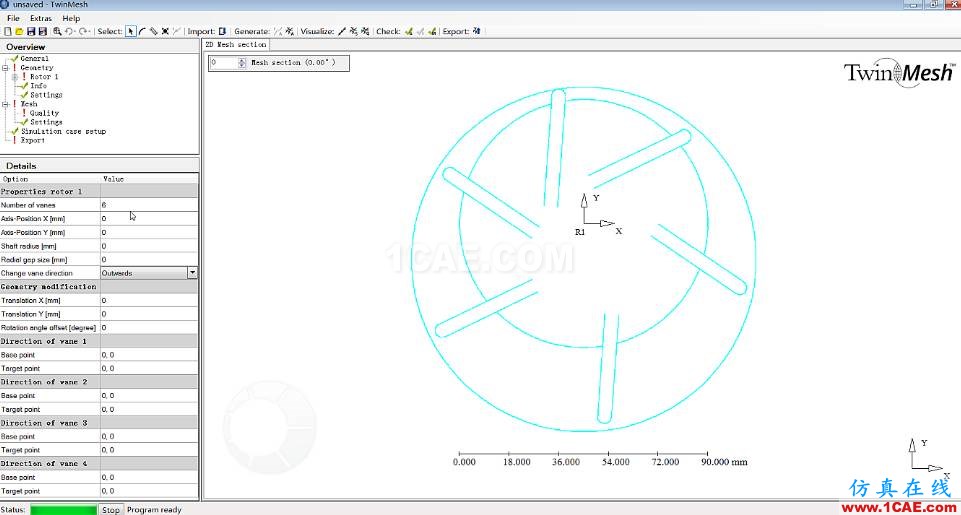Select the Mesh tree item

(x=29, y=104)
